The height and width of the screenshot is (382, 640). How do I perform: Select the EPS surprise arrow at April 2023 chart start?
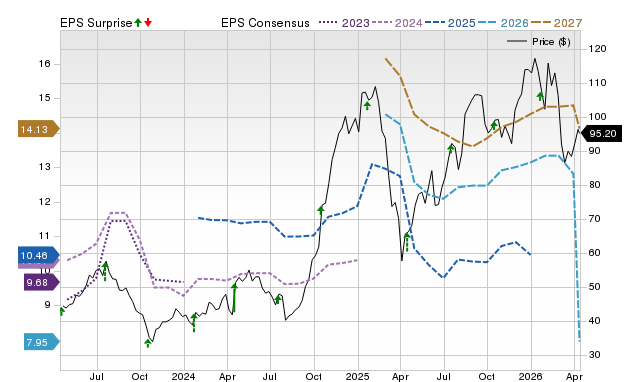pos(62,311)
